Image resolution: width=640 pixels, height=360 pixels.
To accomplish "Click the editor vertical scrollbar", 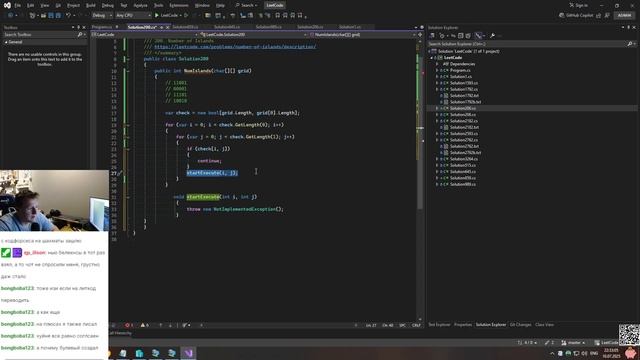I will tap(420, 180).
